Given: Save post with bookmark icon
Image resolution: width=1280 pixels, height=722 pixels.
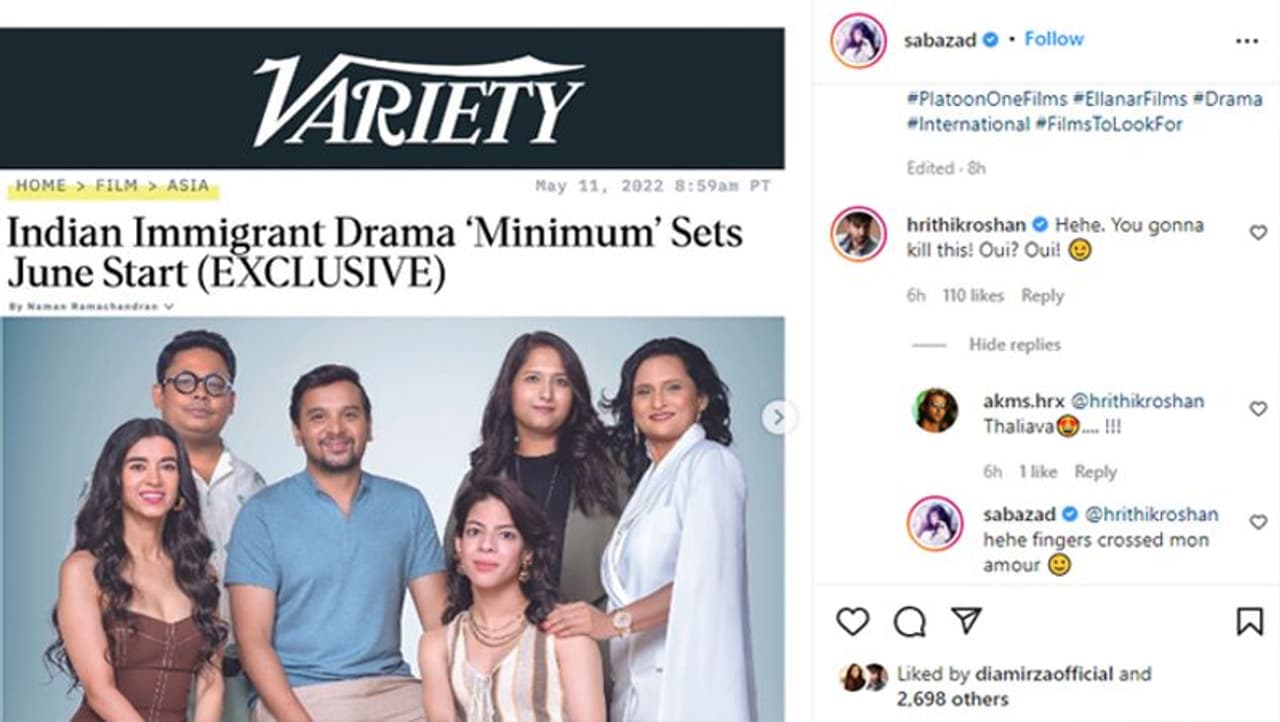Looking at the screenshot, I should tap(1249, 622).
